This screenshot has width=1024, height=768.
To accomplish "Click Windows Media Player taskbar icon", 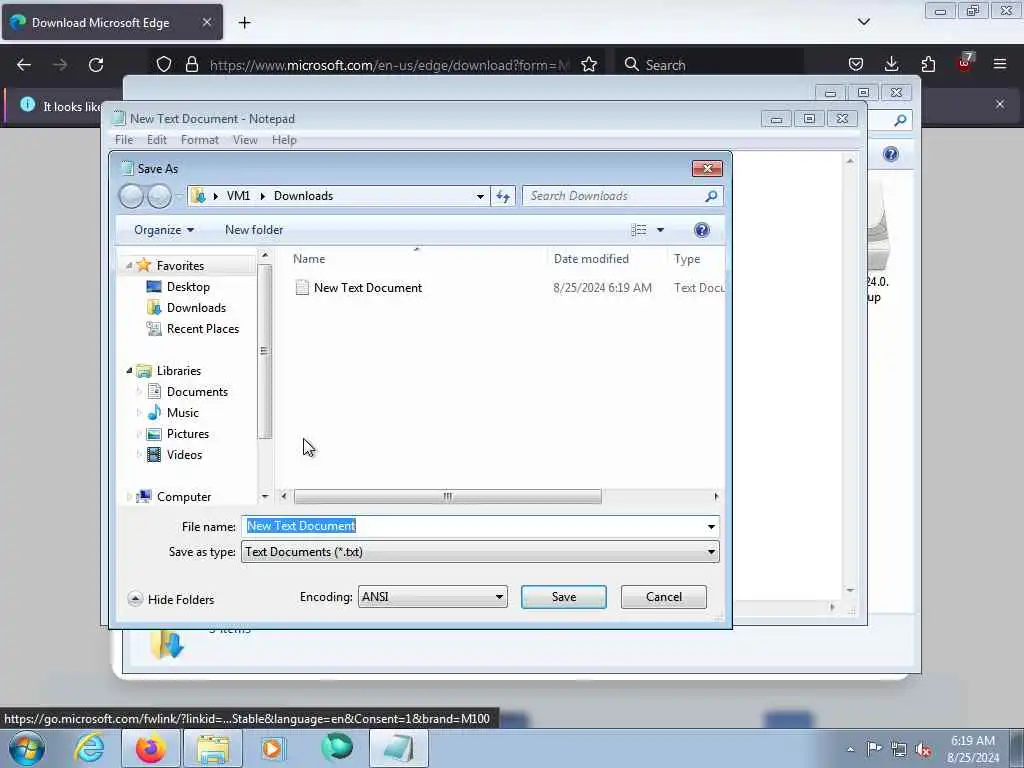I will pyautogui.click(x=274, y=748).
